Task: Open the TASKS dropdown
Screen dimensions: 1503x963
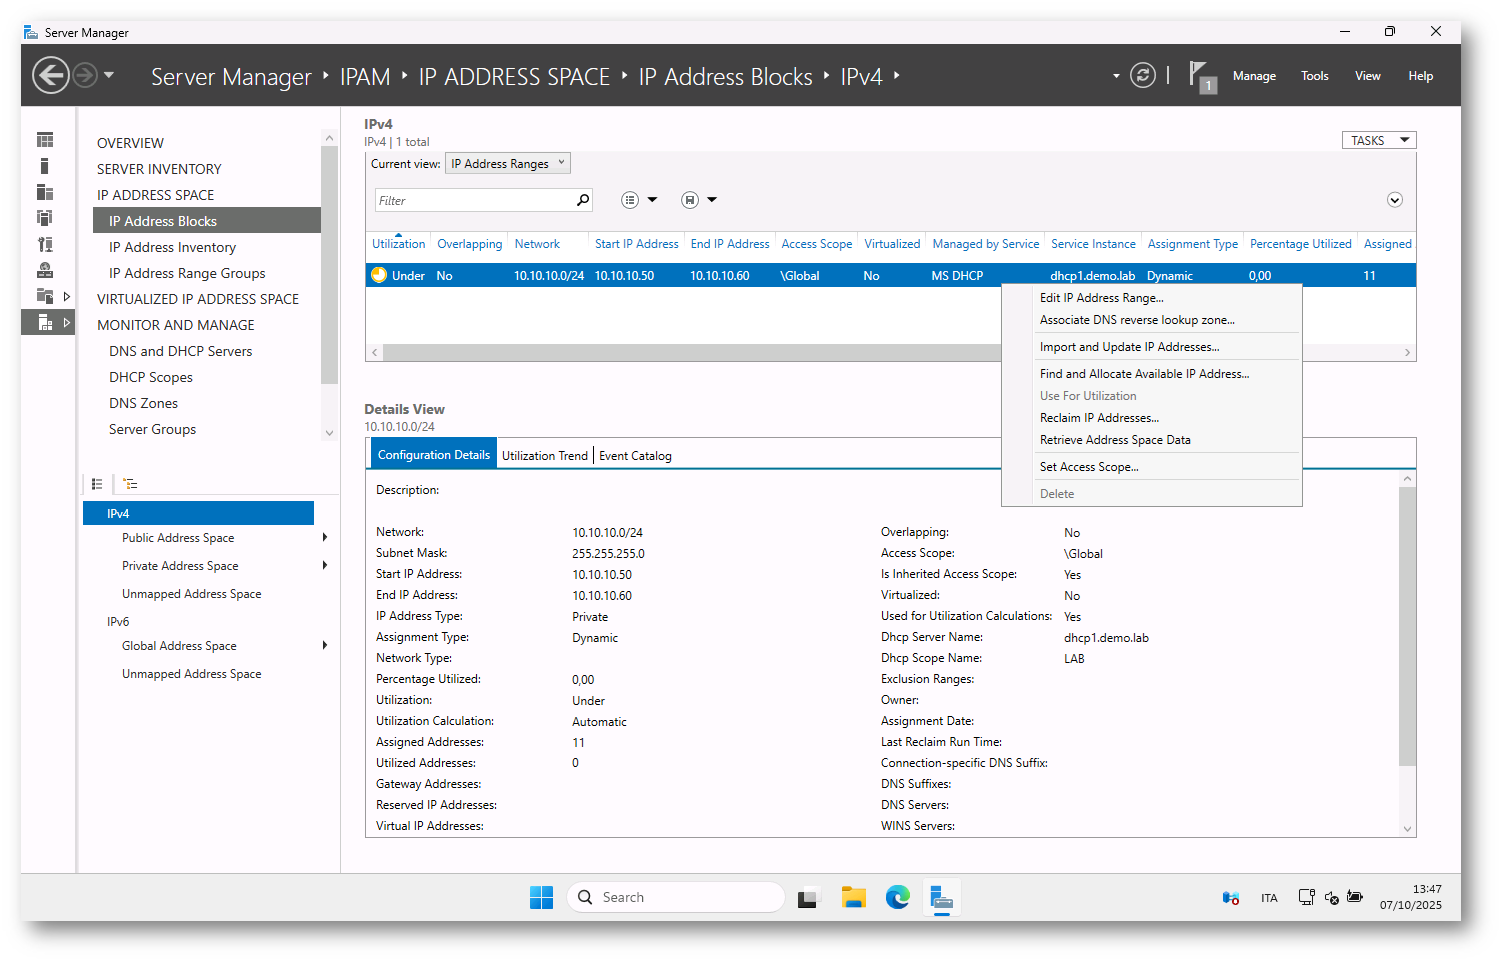Action: [x=1378, y=141]
